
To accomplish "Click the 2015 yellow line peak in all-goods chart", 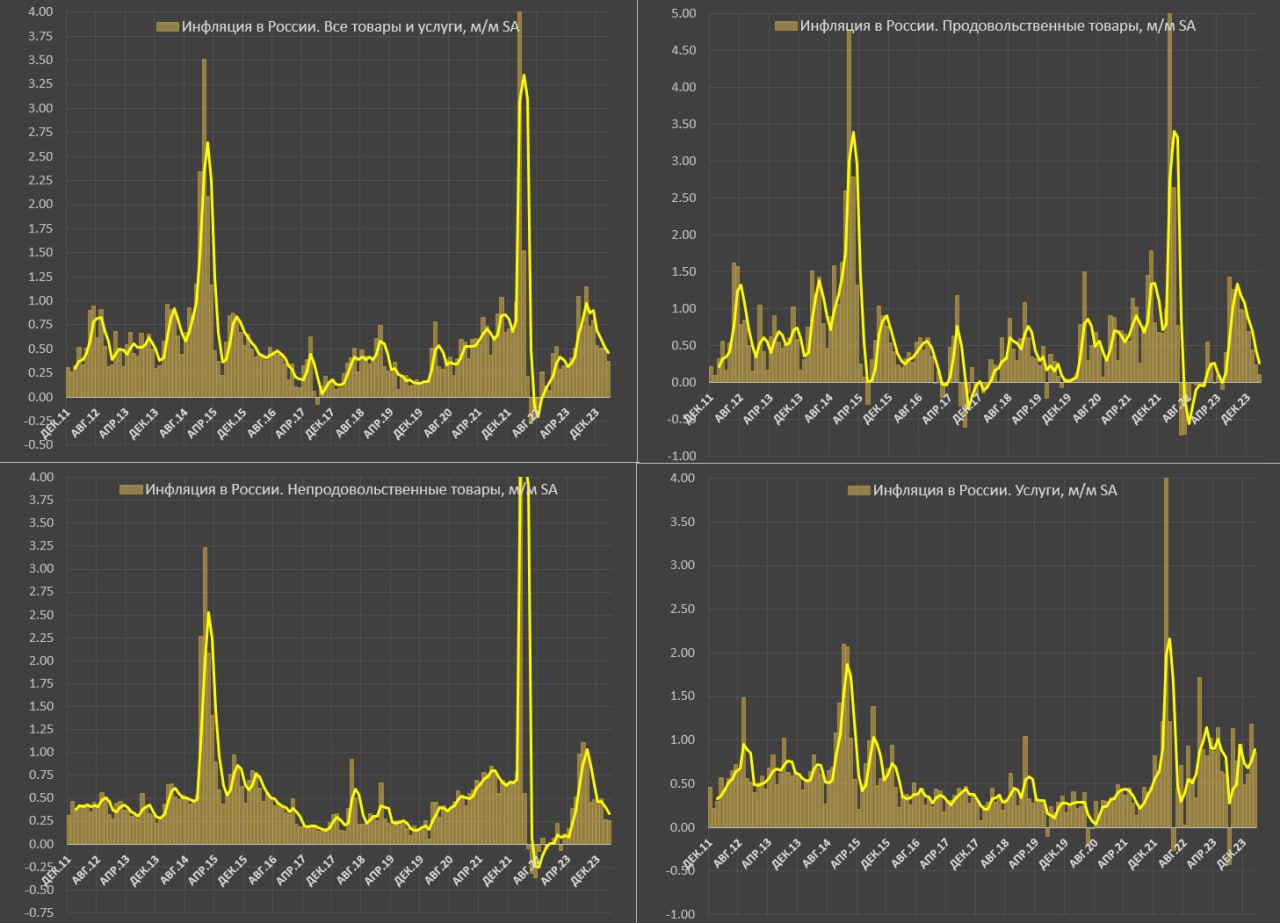I will point(207,143).
